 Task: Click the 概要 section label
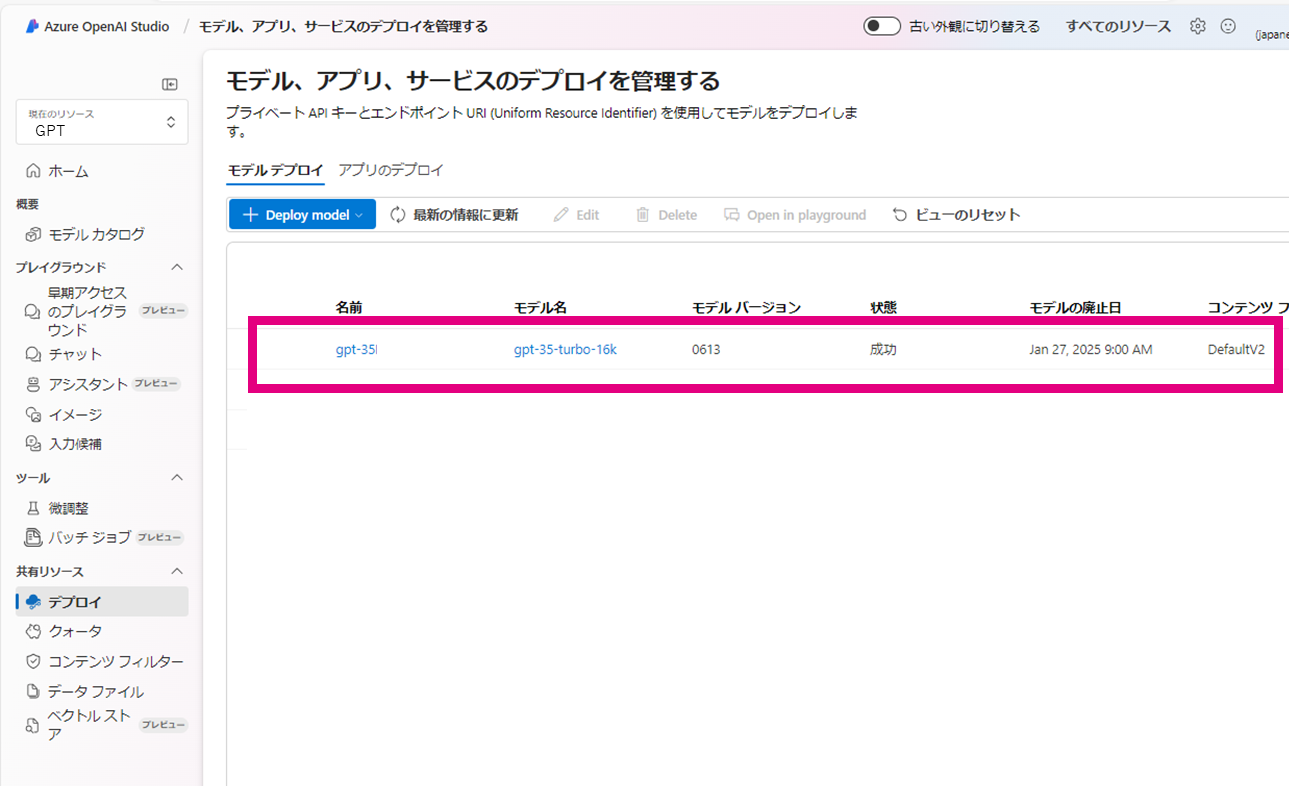[x=27, y=204]
